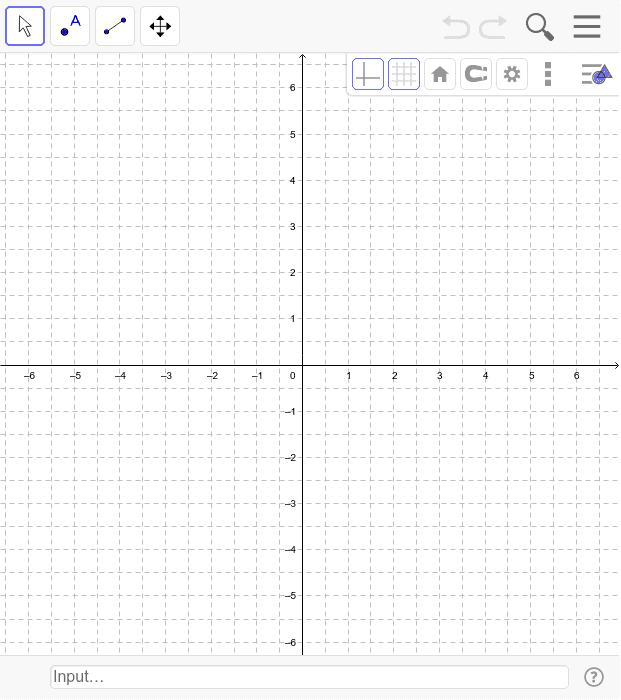The image size is (621, 700).
Task: Click y-axis label –6
Action: point(291,642)
